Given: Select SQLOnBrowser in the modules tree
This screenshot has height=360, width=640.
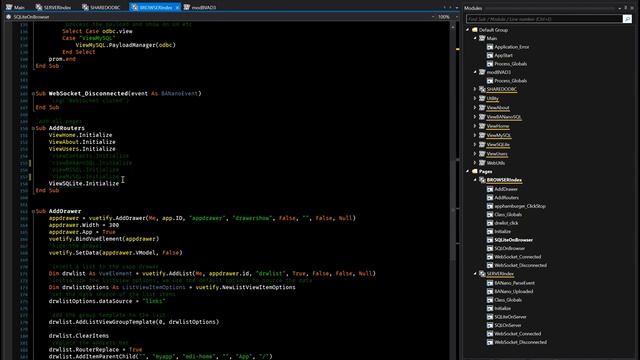Looking at the screenshot, I should pyautogui.click(x=509, y=248).
